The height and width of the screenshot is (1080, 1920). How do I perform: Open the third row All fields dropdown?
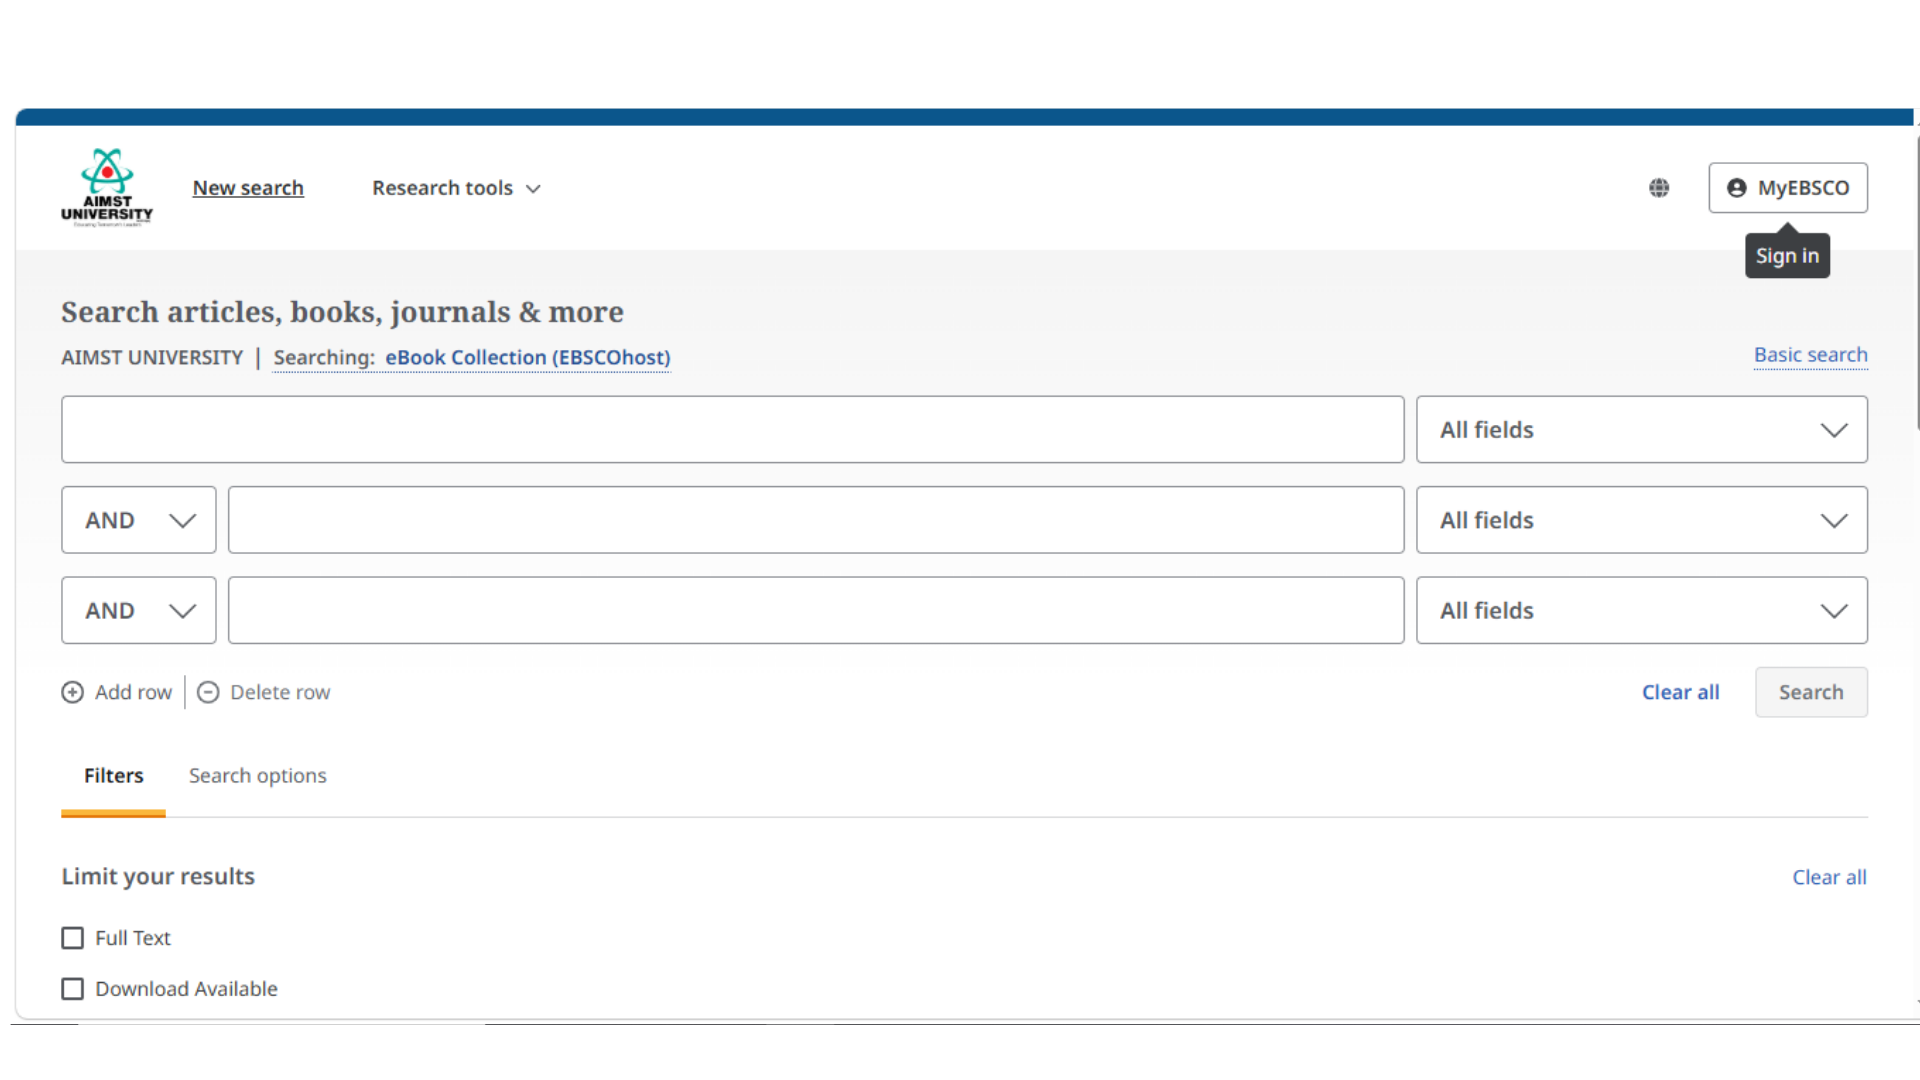pyautogui.click(x=1642, y=610)
